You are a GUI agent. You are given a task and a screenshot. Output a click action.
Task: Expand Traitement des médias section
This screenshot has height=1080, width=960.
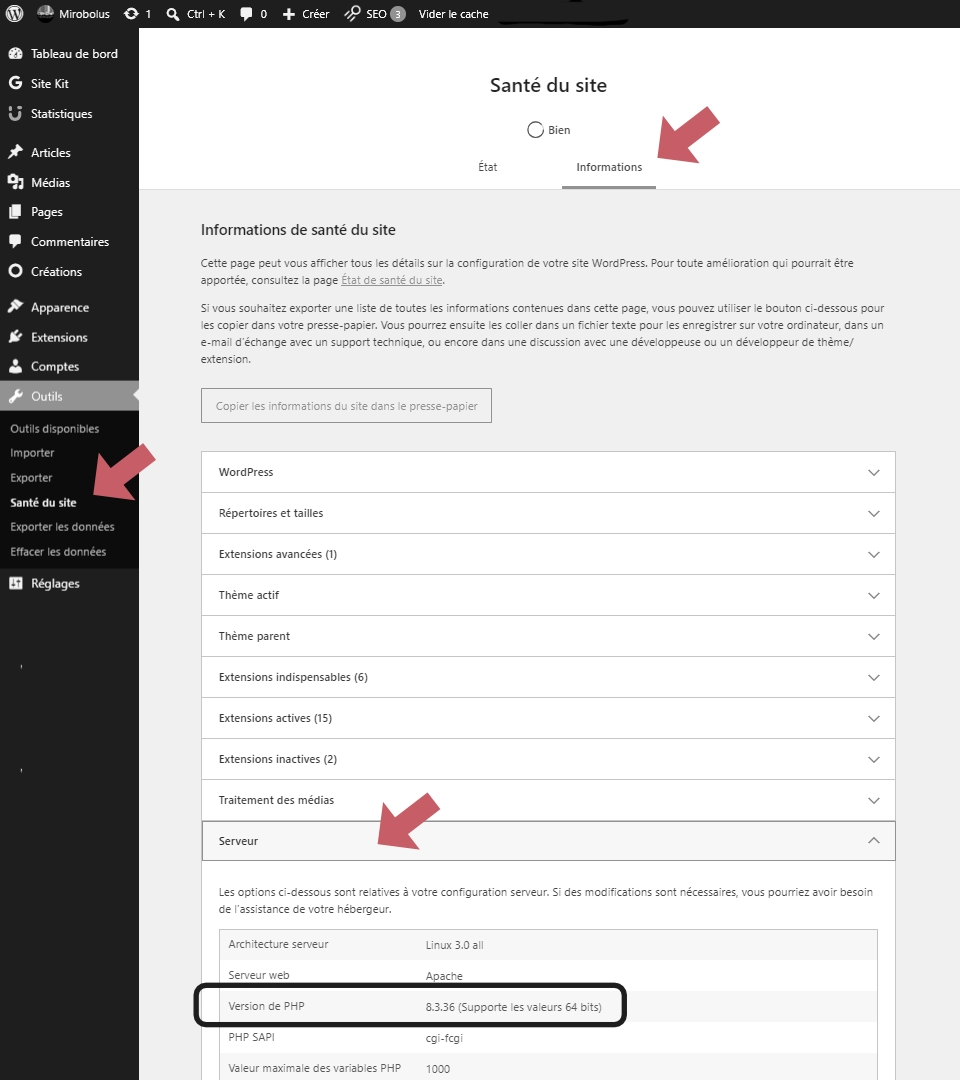tap(548, 800)
